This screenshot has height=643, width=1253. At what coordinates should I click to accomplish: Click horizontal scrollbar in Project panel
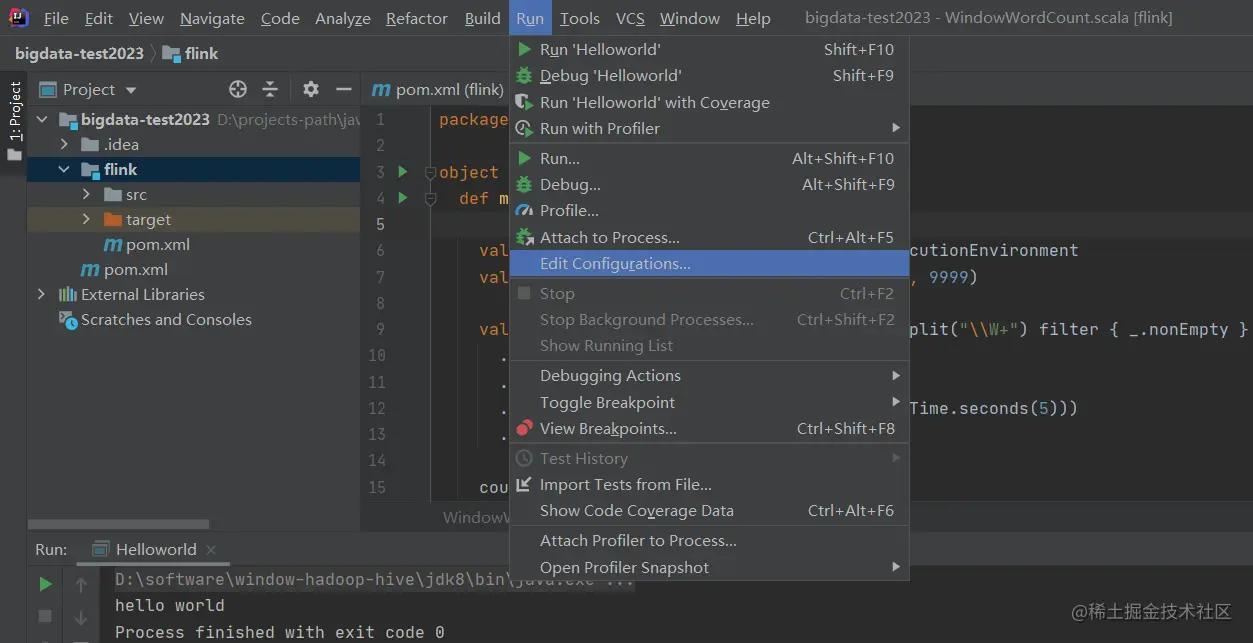click(118, 524)
